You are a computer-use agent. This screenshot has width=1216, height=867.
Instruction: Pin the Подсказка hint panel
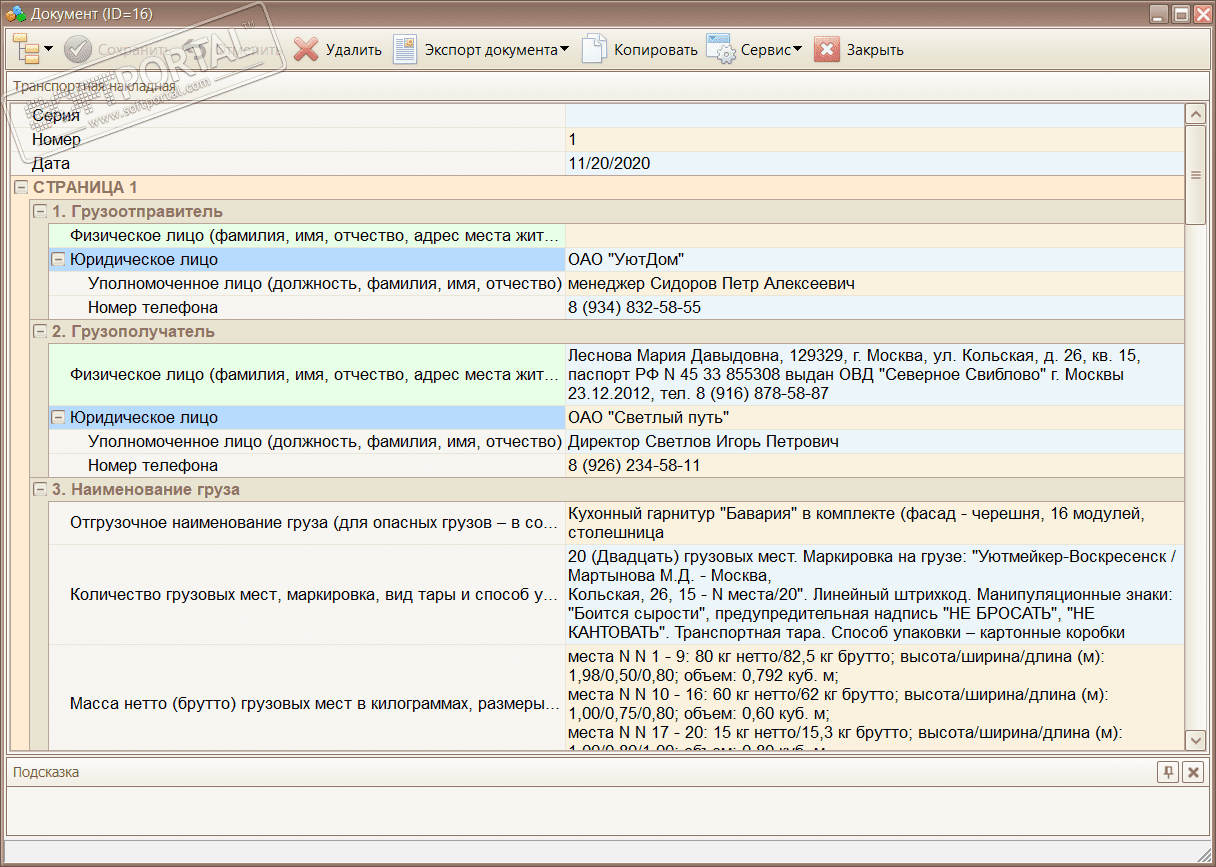click(1167, 772)
